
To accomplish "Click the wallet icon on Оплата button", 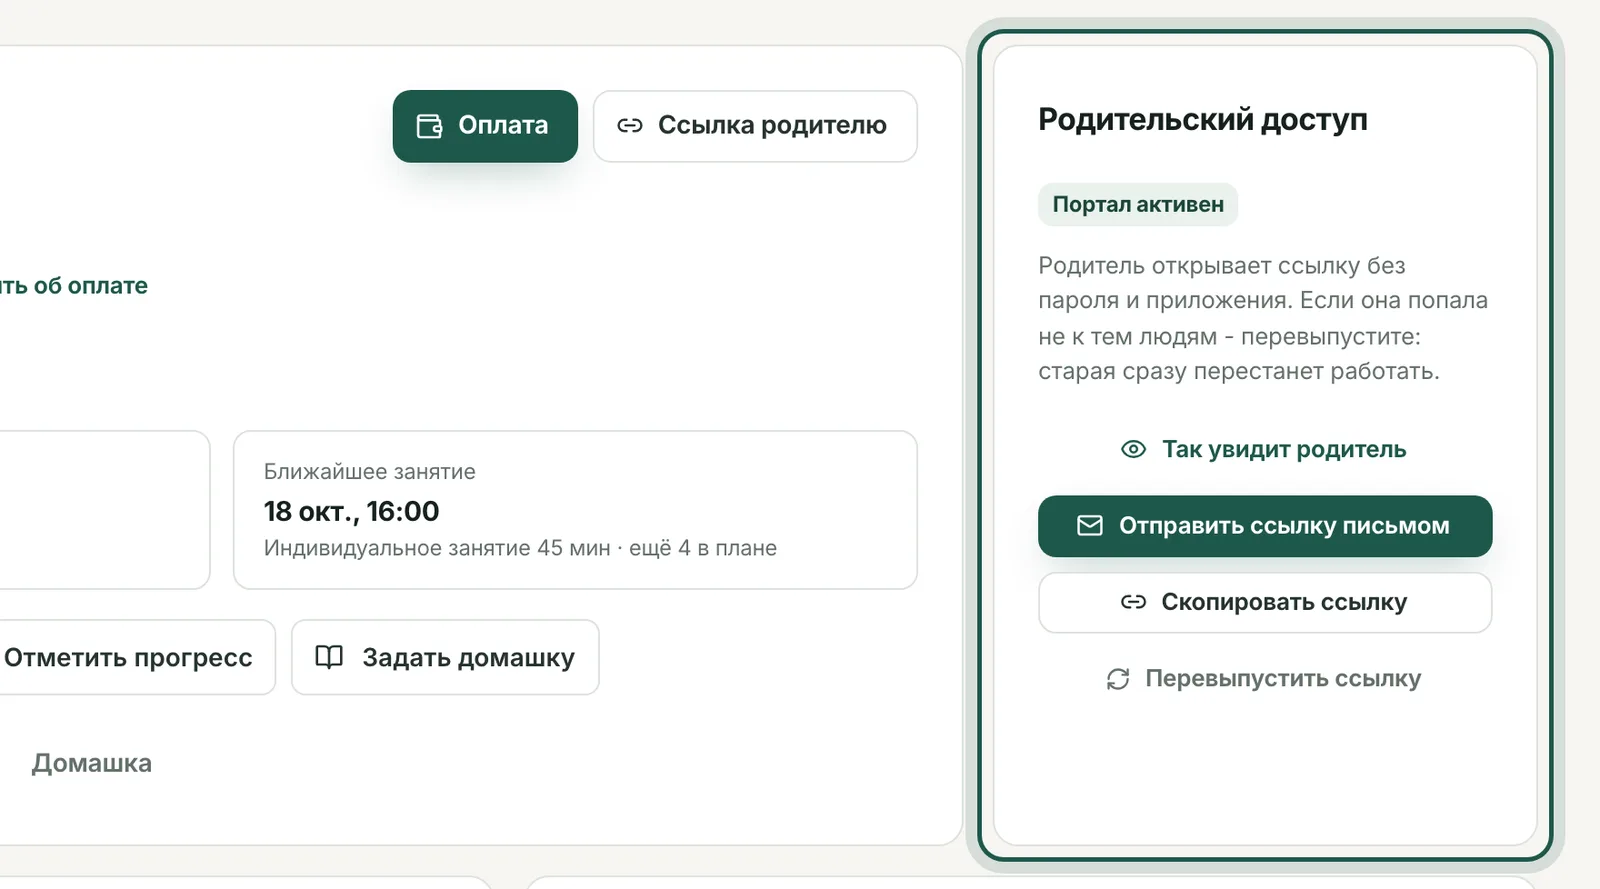I will [x=429, y=126].
